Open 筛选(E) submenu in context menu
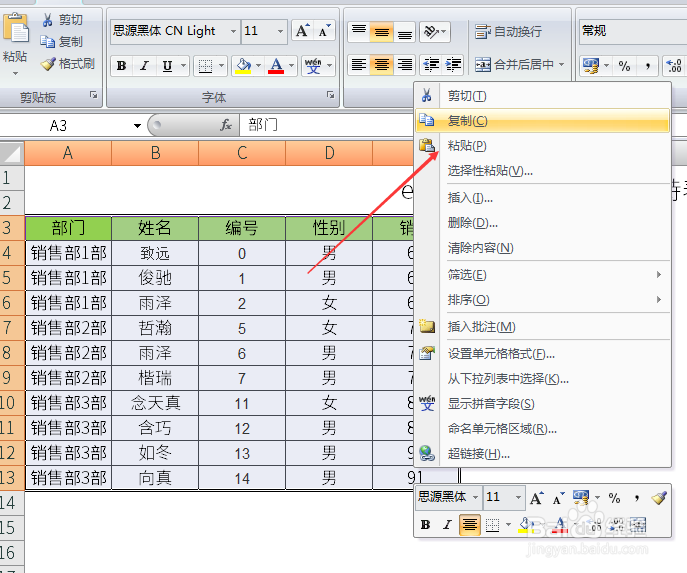Screen dimensions: 687x573 pos(542,275)
